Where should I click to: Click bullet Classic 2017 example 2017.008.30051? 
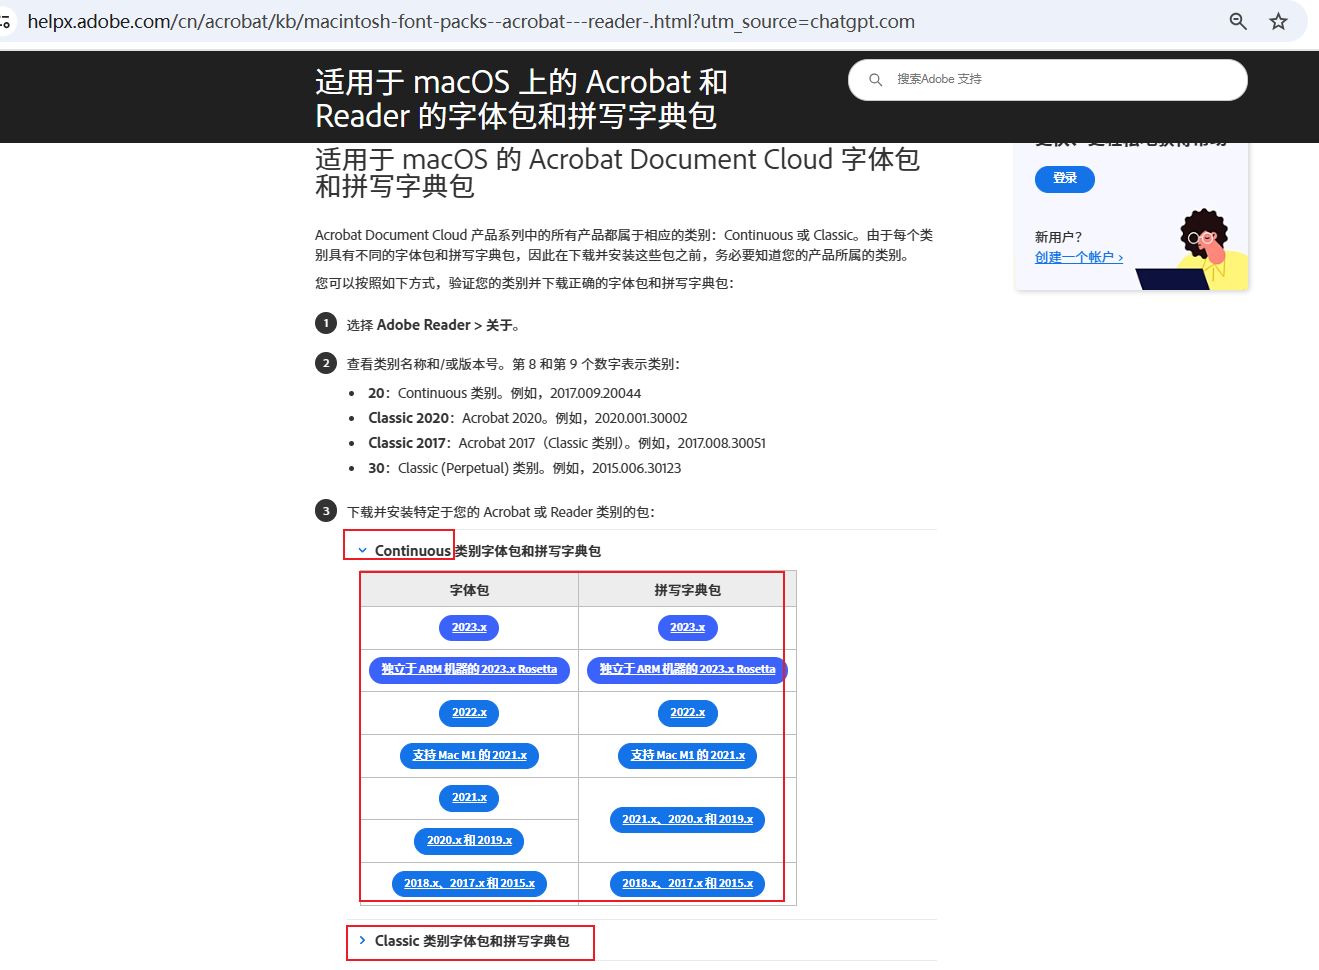[567, 443]
